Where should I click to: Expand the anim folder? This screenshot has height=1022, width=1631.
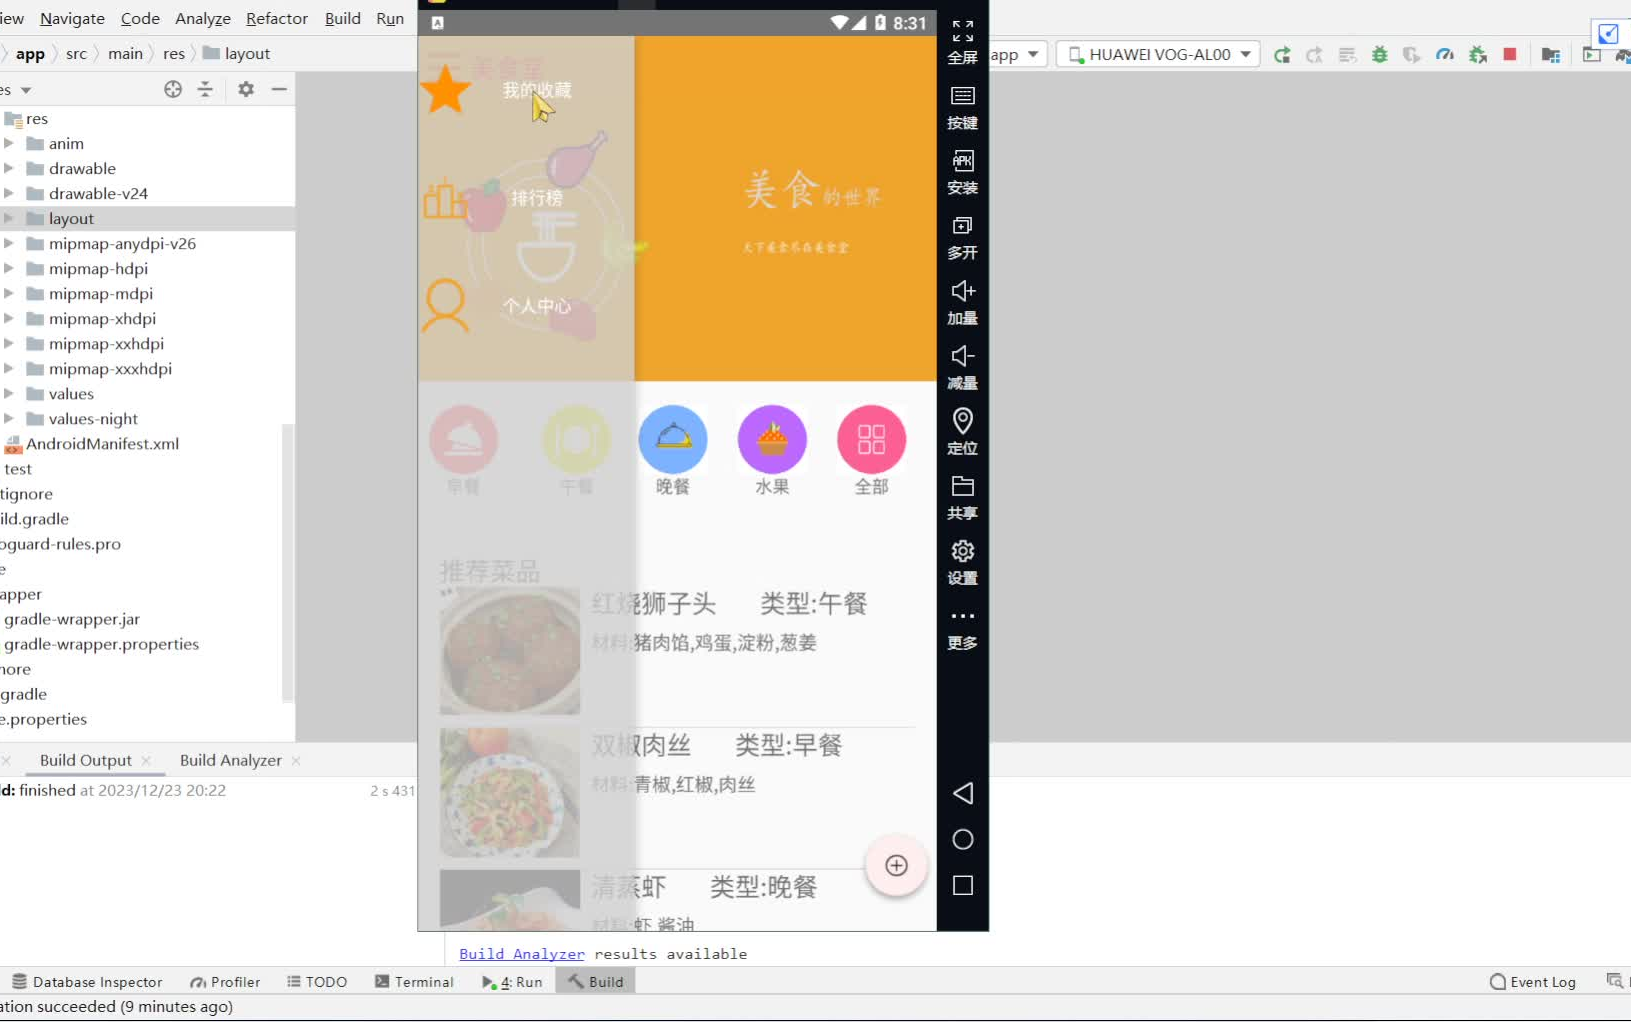(9, 143)
